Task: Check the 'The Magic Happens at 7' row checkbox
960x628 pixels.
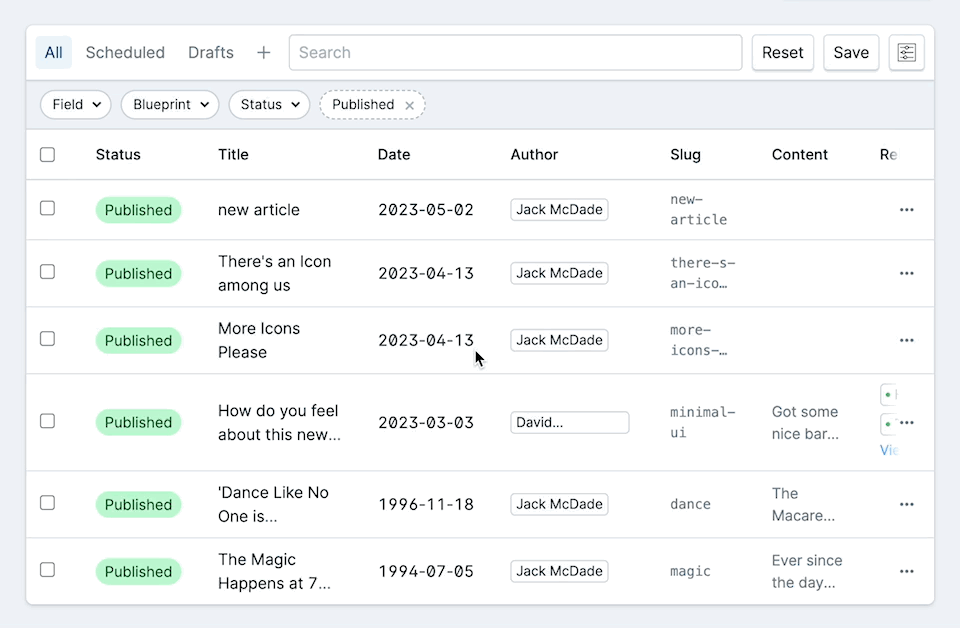Action: (x=47, y=569)
